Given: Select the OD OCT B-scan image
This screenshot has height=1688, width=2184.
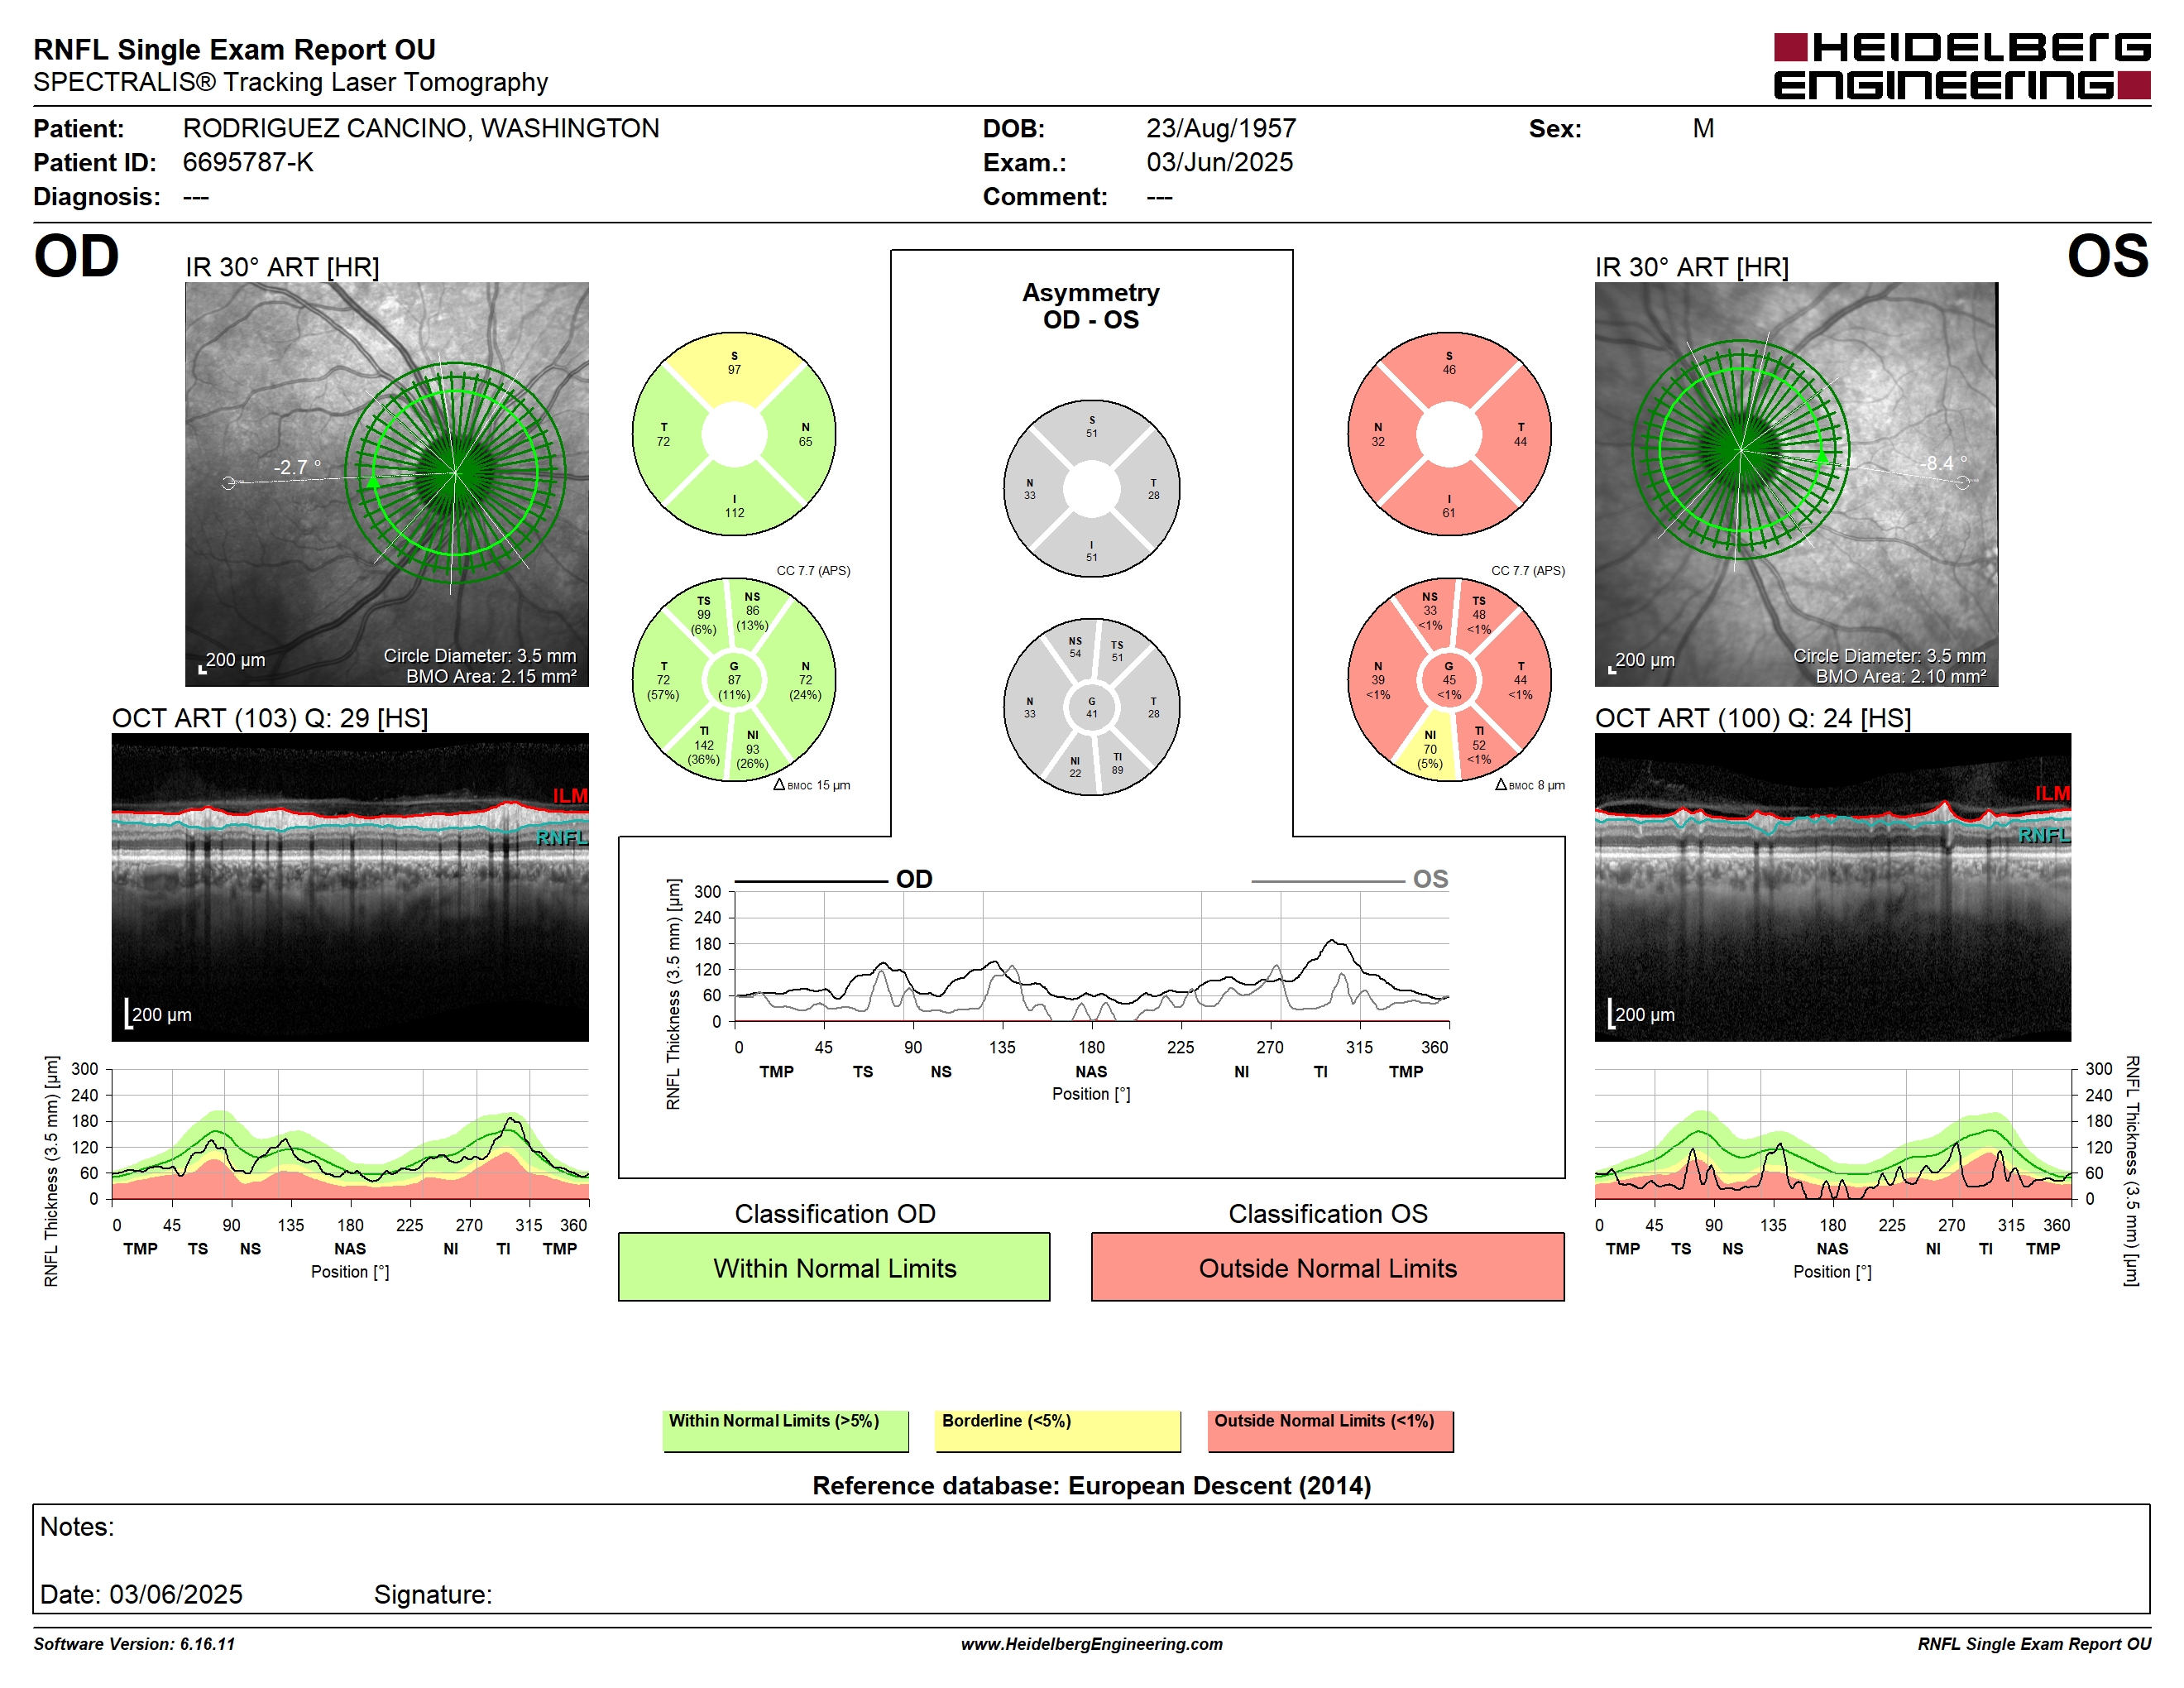Looking at the screenshot, I should point(350,887).
